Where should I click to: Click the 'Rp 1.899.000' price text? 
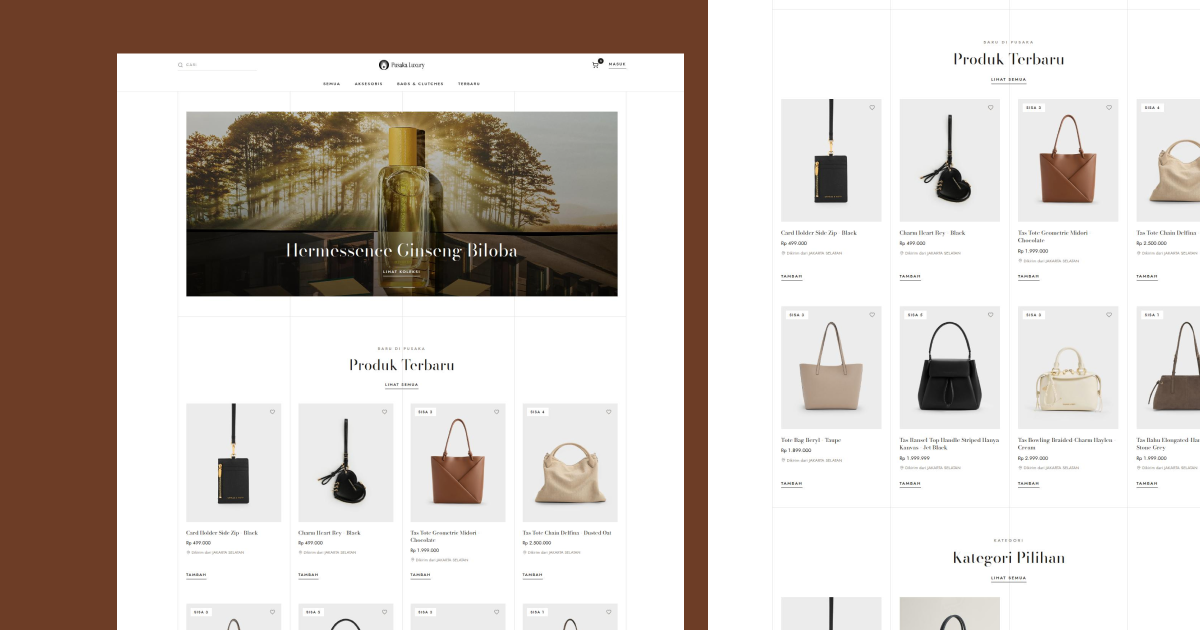pos(796,450)
